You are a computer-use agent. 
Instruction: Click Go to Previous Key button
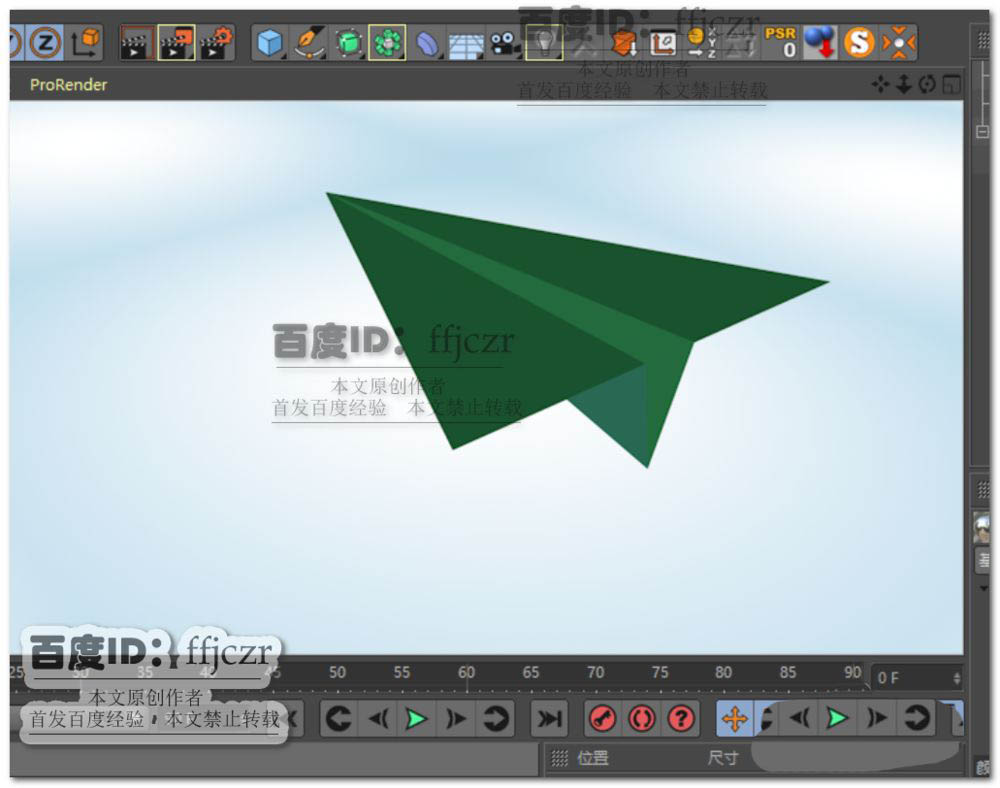coord(339,719)
